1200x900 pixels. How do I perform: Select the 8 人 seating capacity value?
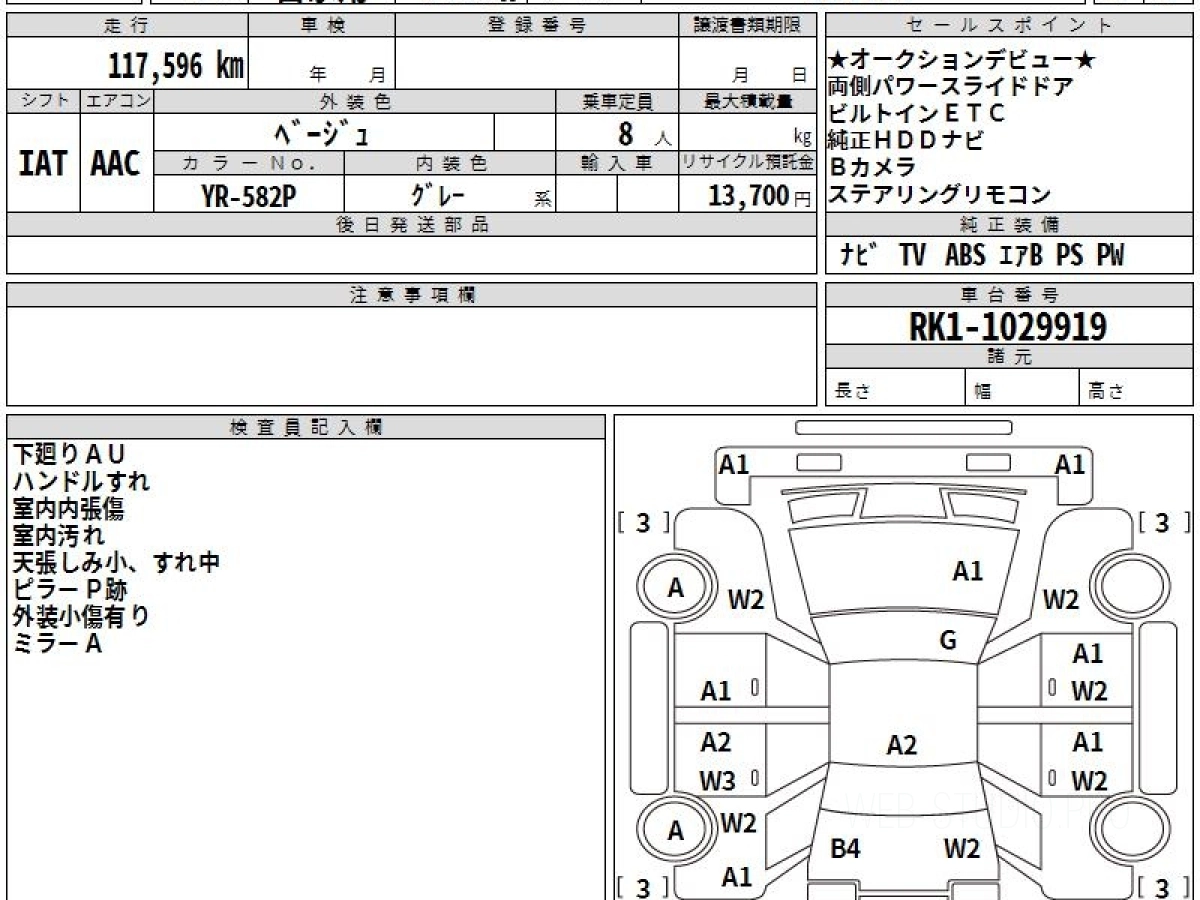[x=643, y=133]
